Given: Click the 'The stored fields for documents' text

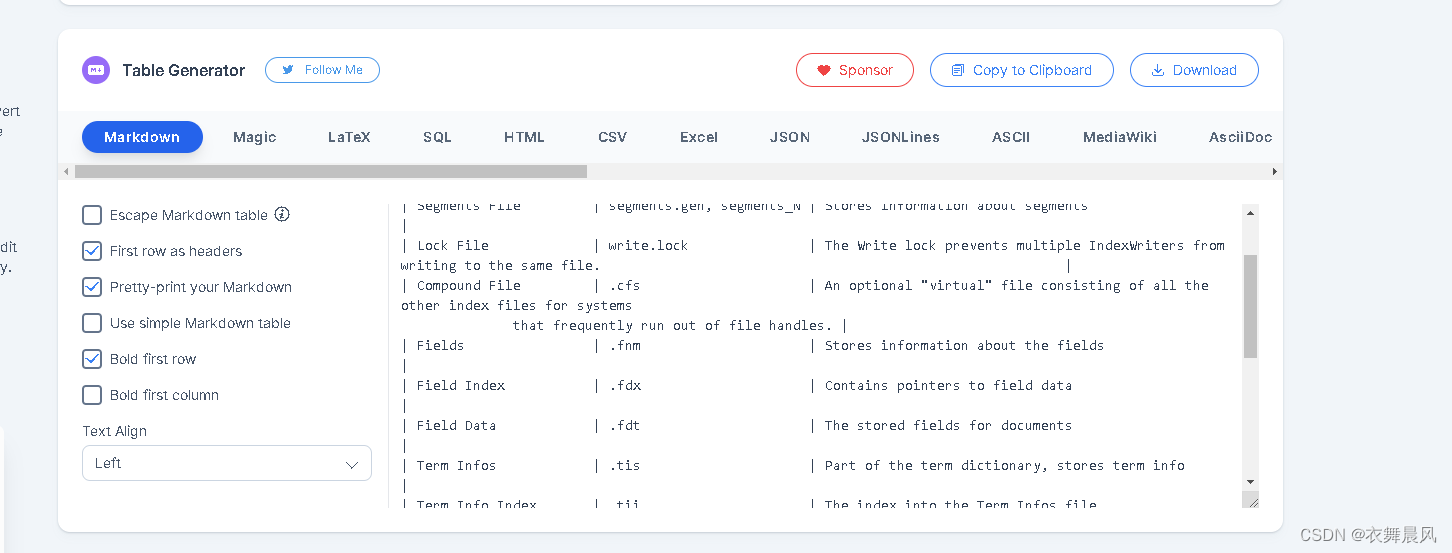Looking at the screenshot, I should (x=948, y=425).
